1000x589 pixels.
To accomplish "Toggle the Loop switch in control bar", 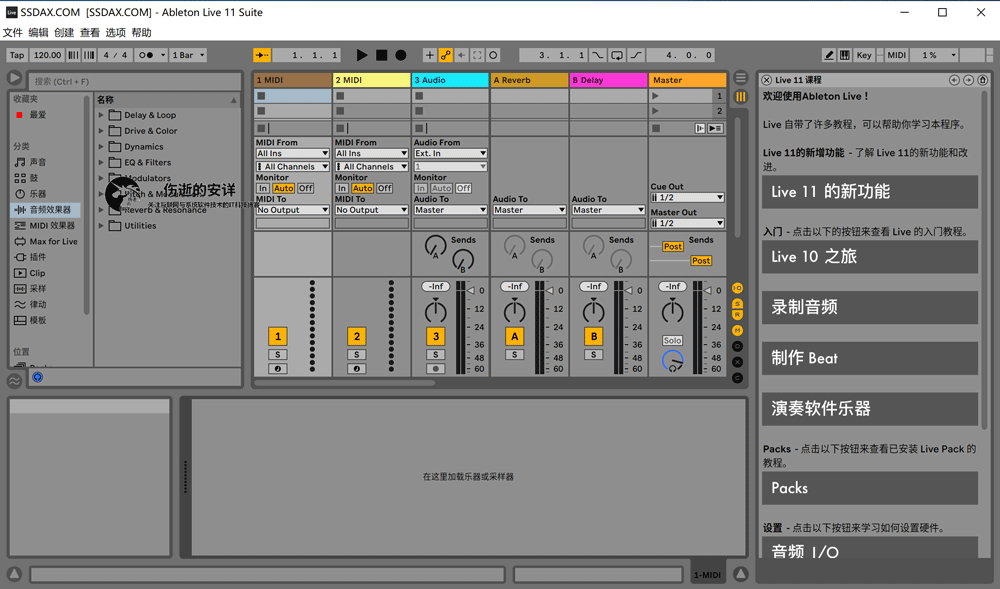I will tap(617, 55).
